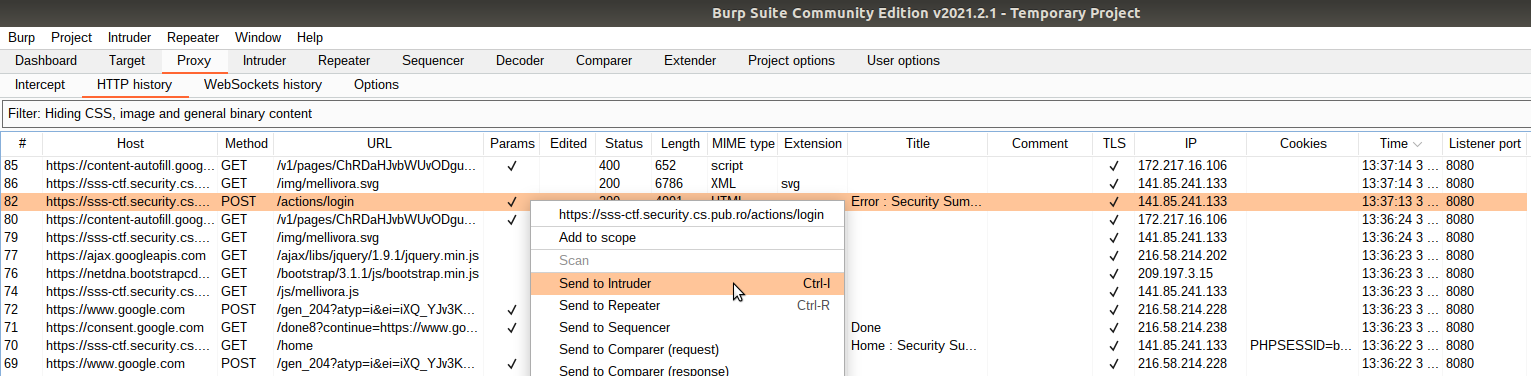
Task: Switch to the Target tab
Action: coord(127,61)
